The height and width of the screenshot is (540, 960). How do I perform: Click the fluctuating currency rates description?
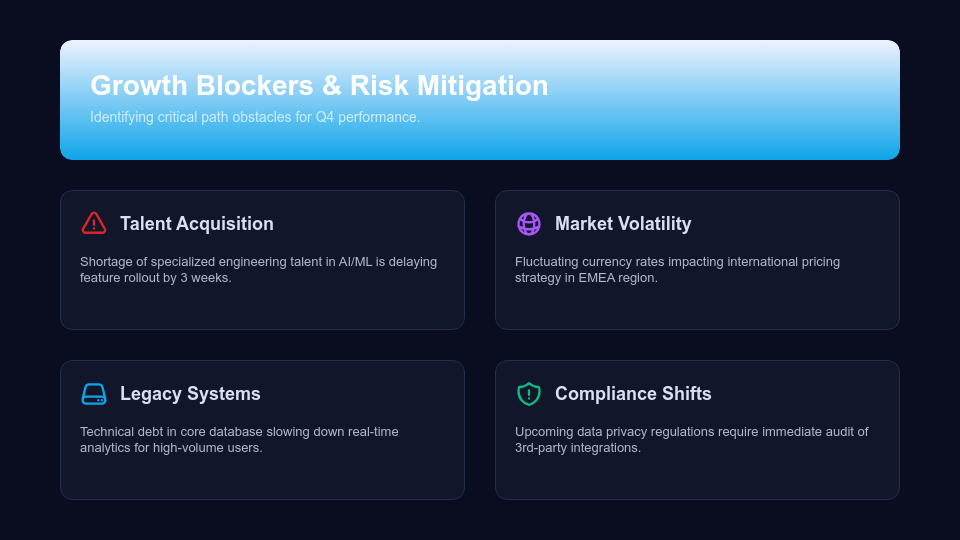coord(677,269)
